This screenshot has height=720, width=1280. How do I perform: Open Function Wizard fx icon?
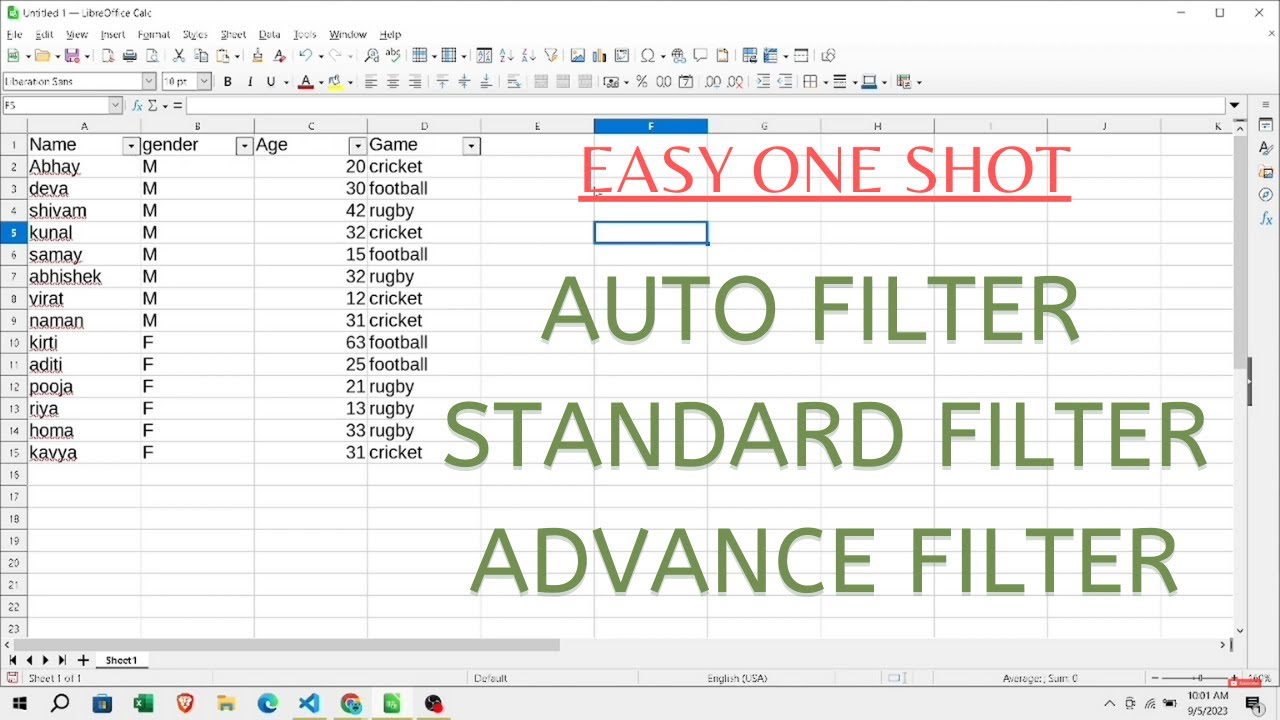coord(138,105)
